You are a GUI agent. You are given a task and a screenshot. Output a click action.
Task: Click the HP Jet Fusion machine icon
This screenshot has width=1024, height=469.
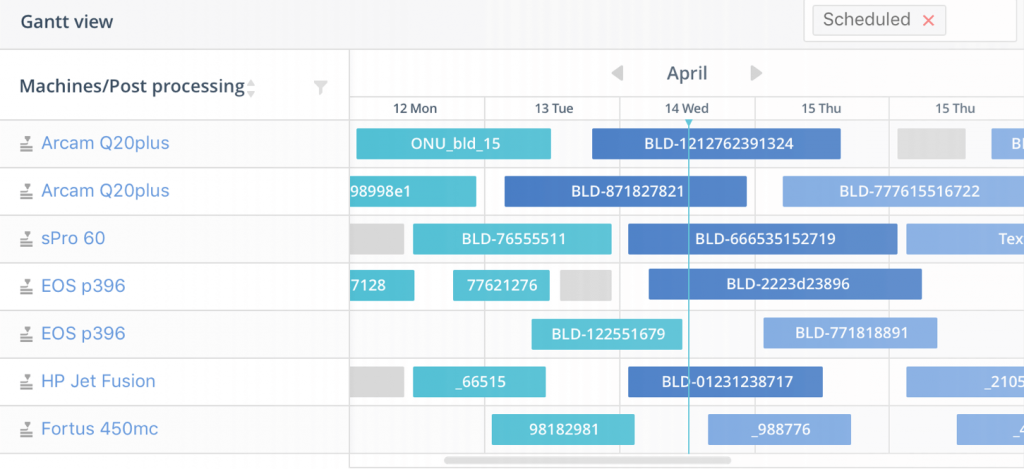point(26,382)
